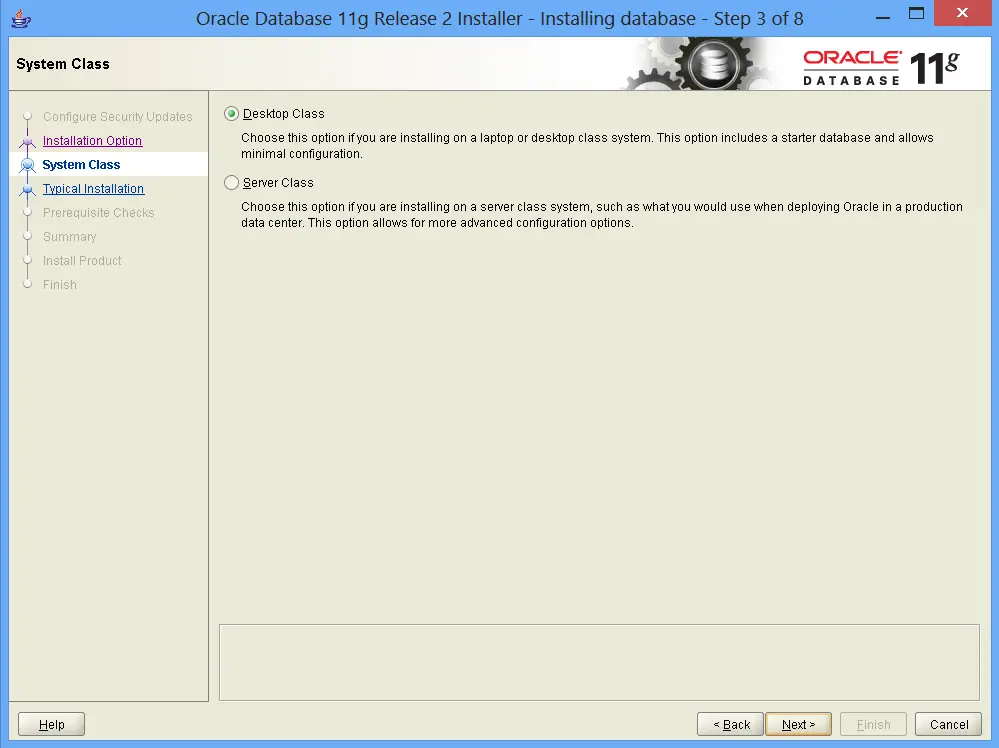Open the Help button
The height and width of the screenshot is (748, 999).
pyautogui.click(x=51, y=725)
